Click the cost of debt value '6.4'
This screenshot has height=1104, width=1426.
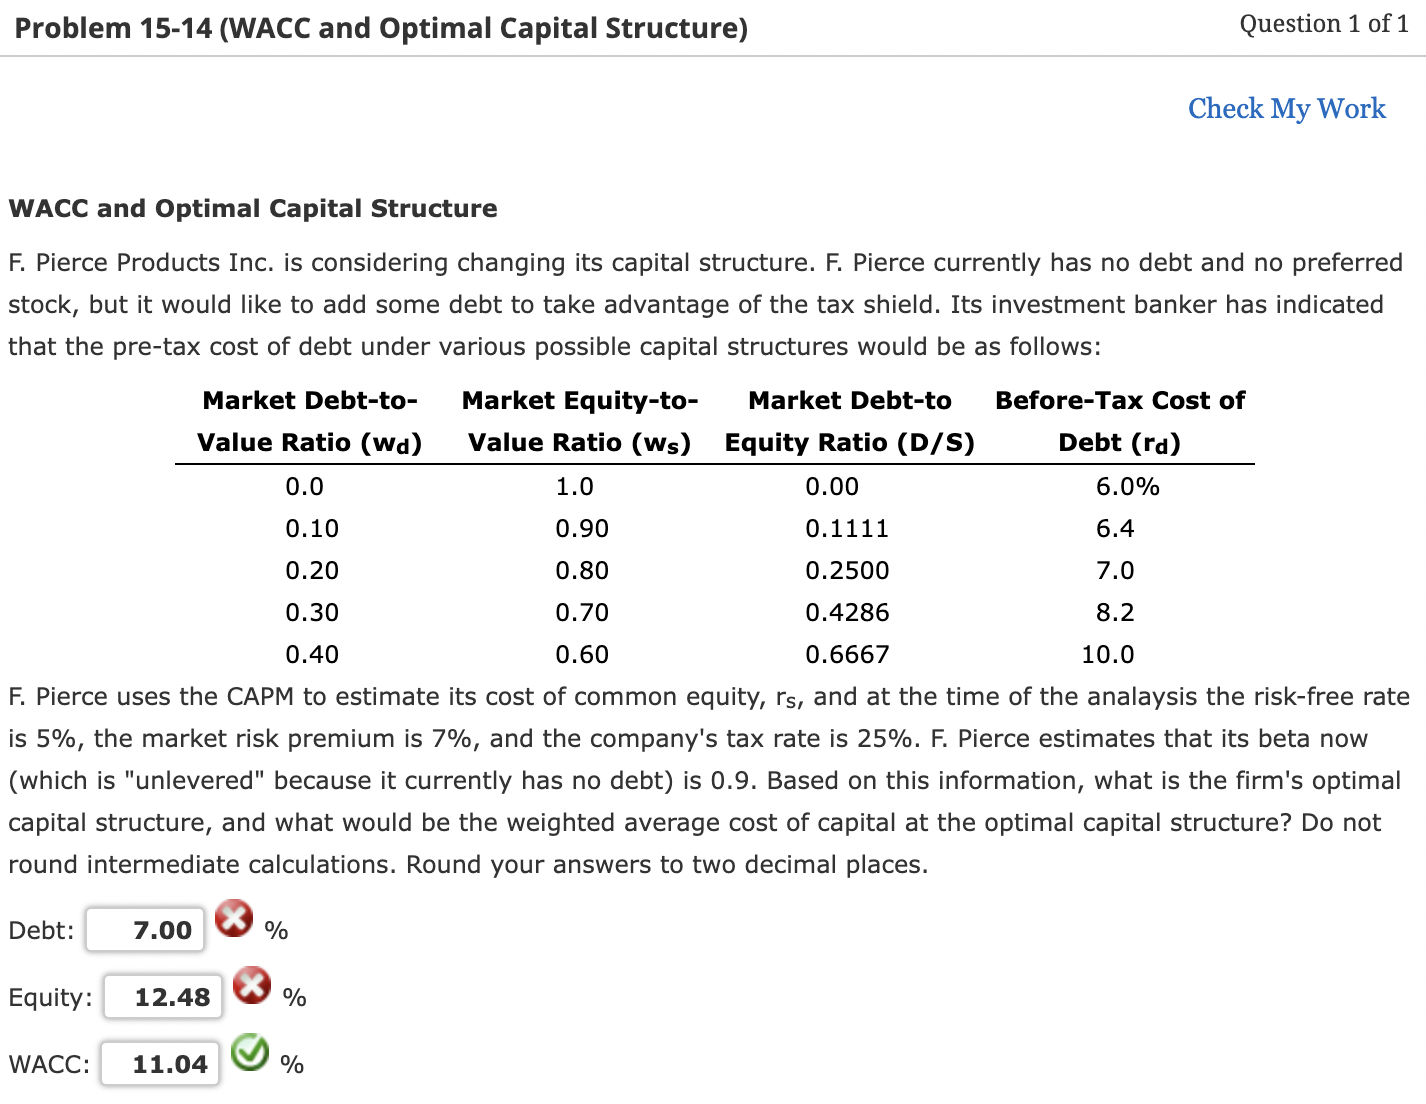tap(1115, 529)
